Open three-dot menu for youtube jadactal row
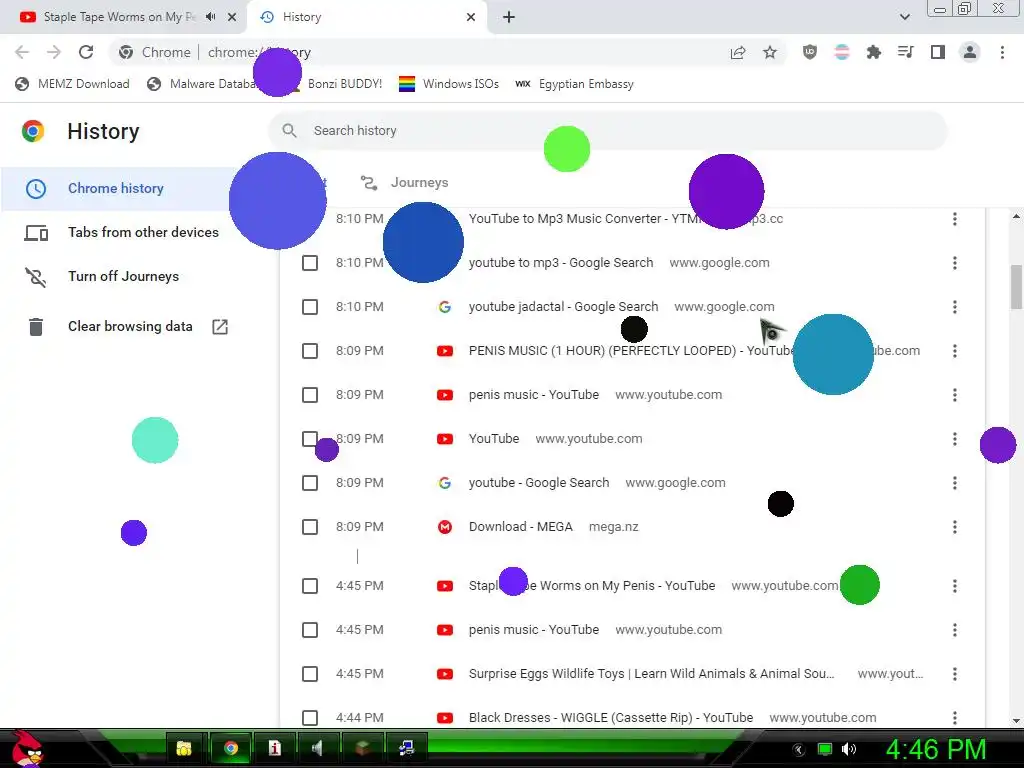Image resolution: width=1024 pixels, height=768 pixels. tap(955, 307)
